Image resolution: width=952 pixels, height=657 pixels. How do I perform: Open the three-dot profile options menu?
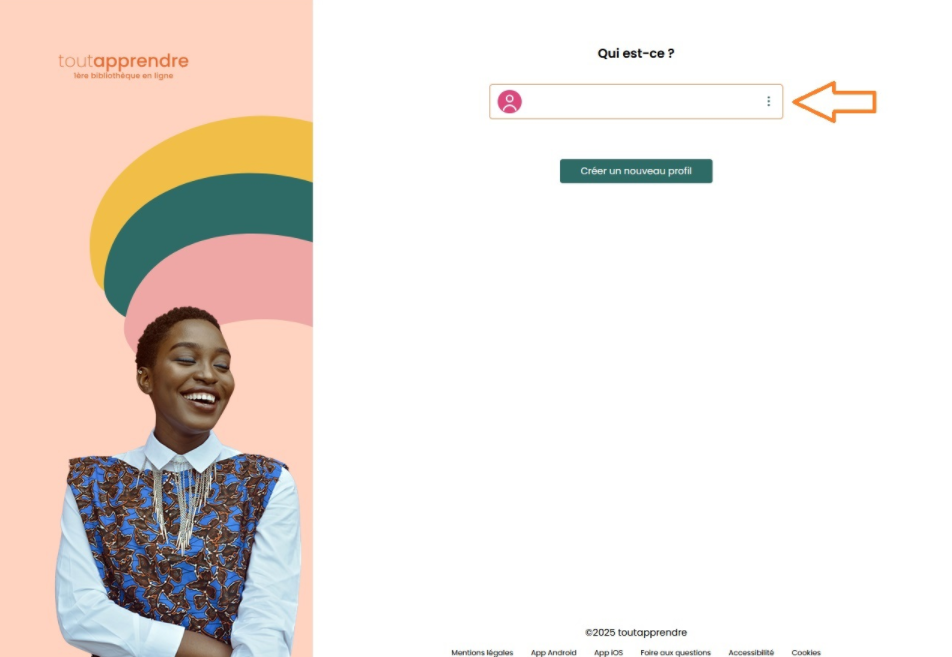pyautogui.click(x=768, y=101)
